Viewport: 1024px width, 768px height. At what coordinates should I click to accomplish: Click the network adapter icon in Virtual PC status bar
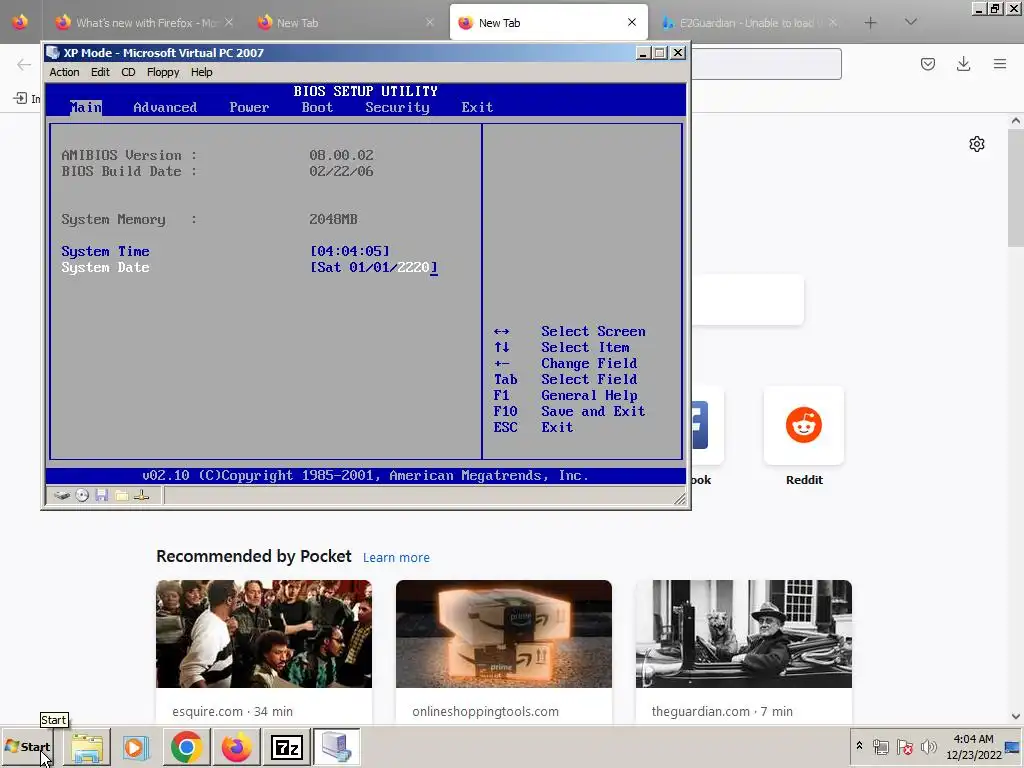point(142,496)
